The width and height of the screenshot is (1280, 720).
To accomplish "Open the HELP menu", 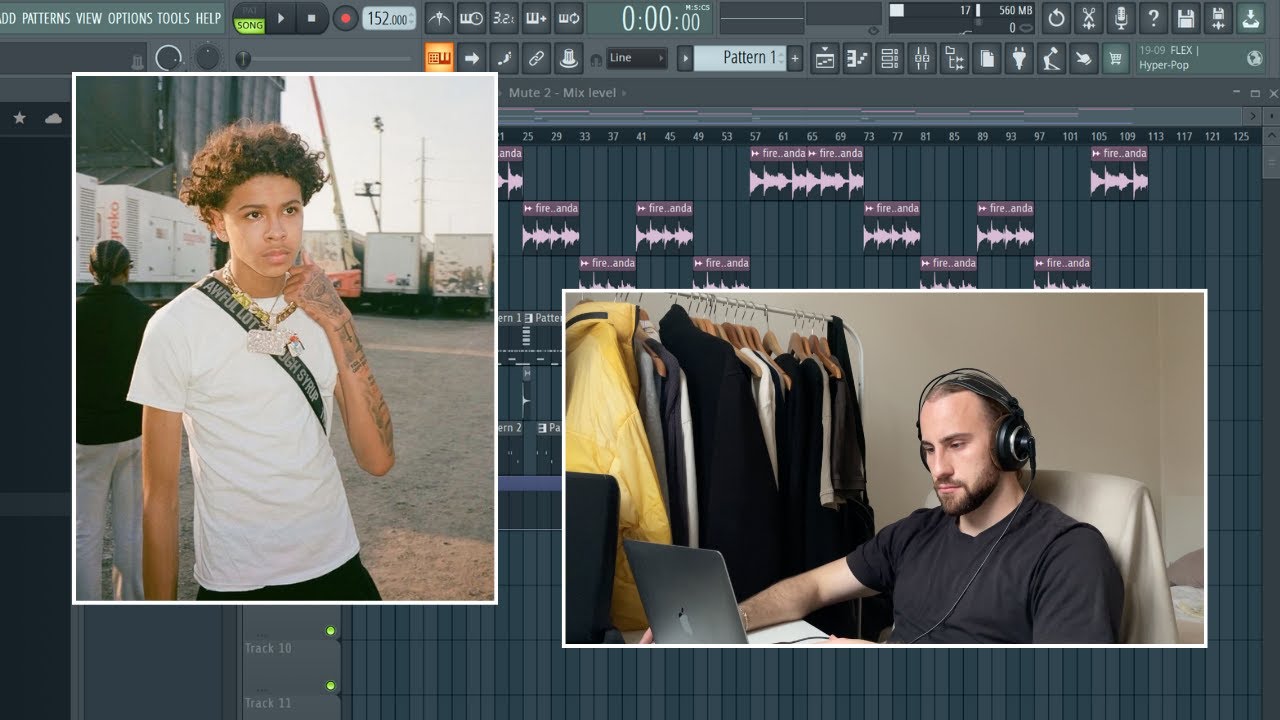I will (x=208, y=18).
